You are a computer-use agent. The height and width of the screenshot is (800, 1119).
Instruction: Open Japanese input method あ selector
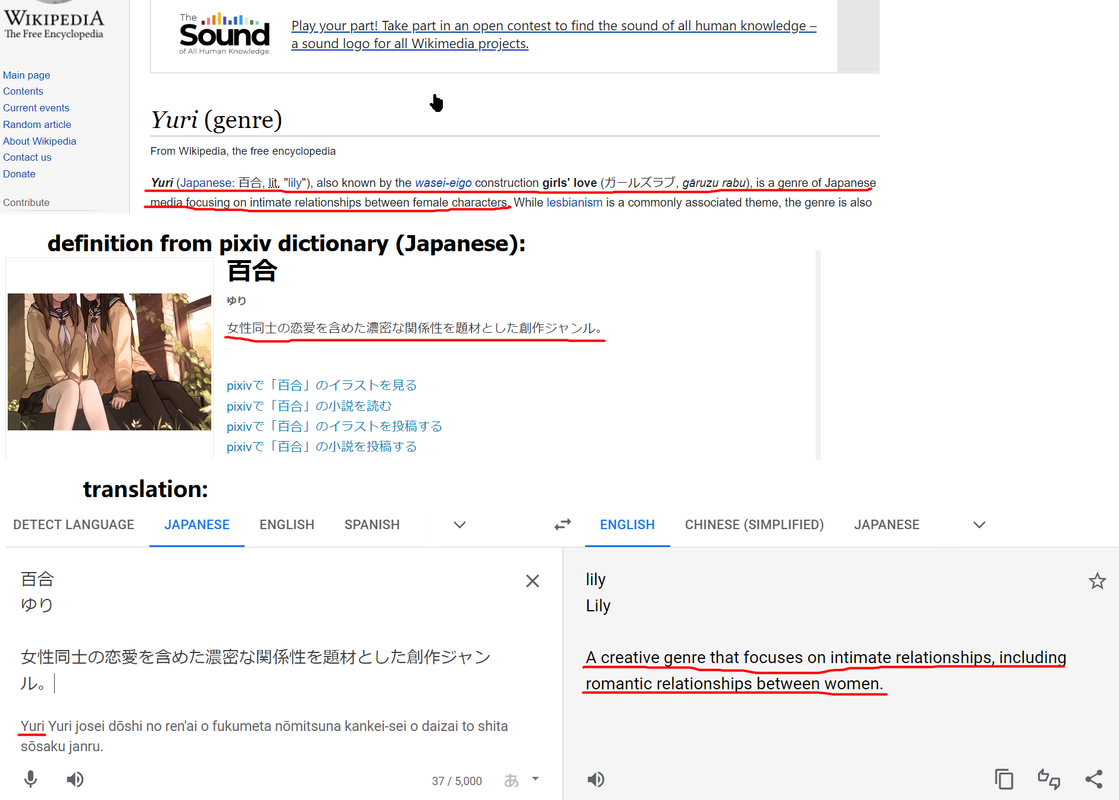(521, 780)
